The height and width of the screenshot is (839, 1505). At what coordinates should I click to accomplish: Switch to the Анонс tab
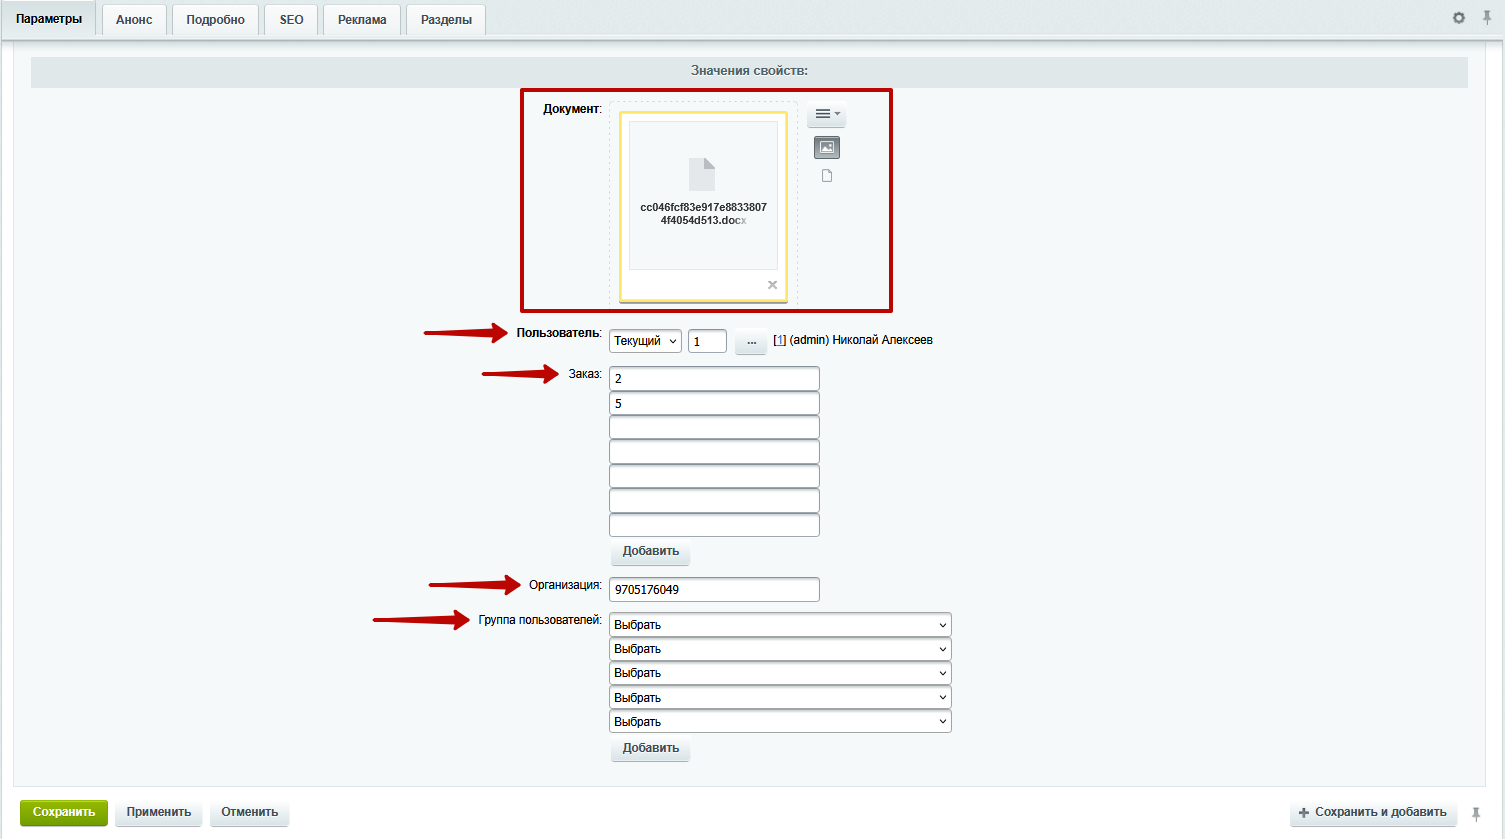click(x=134, y=20)
